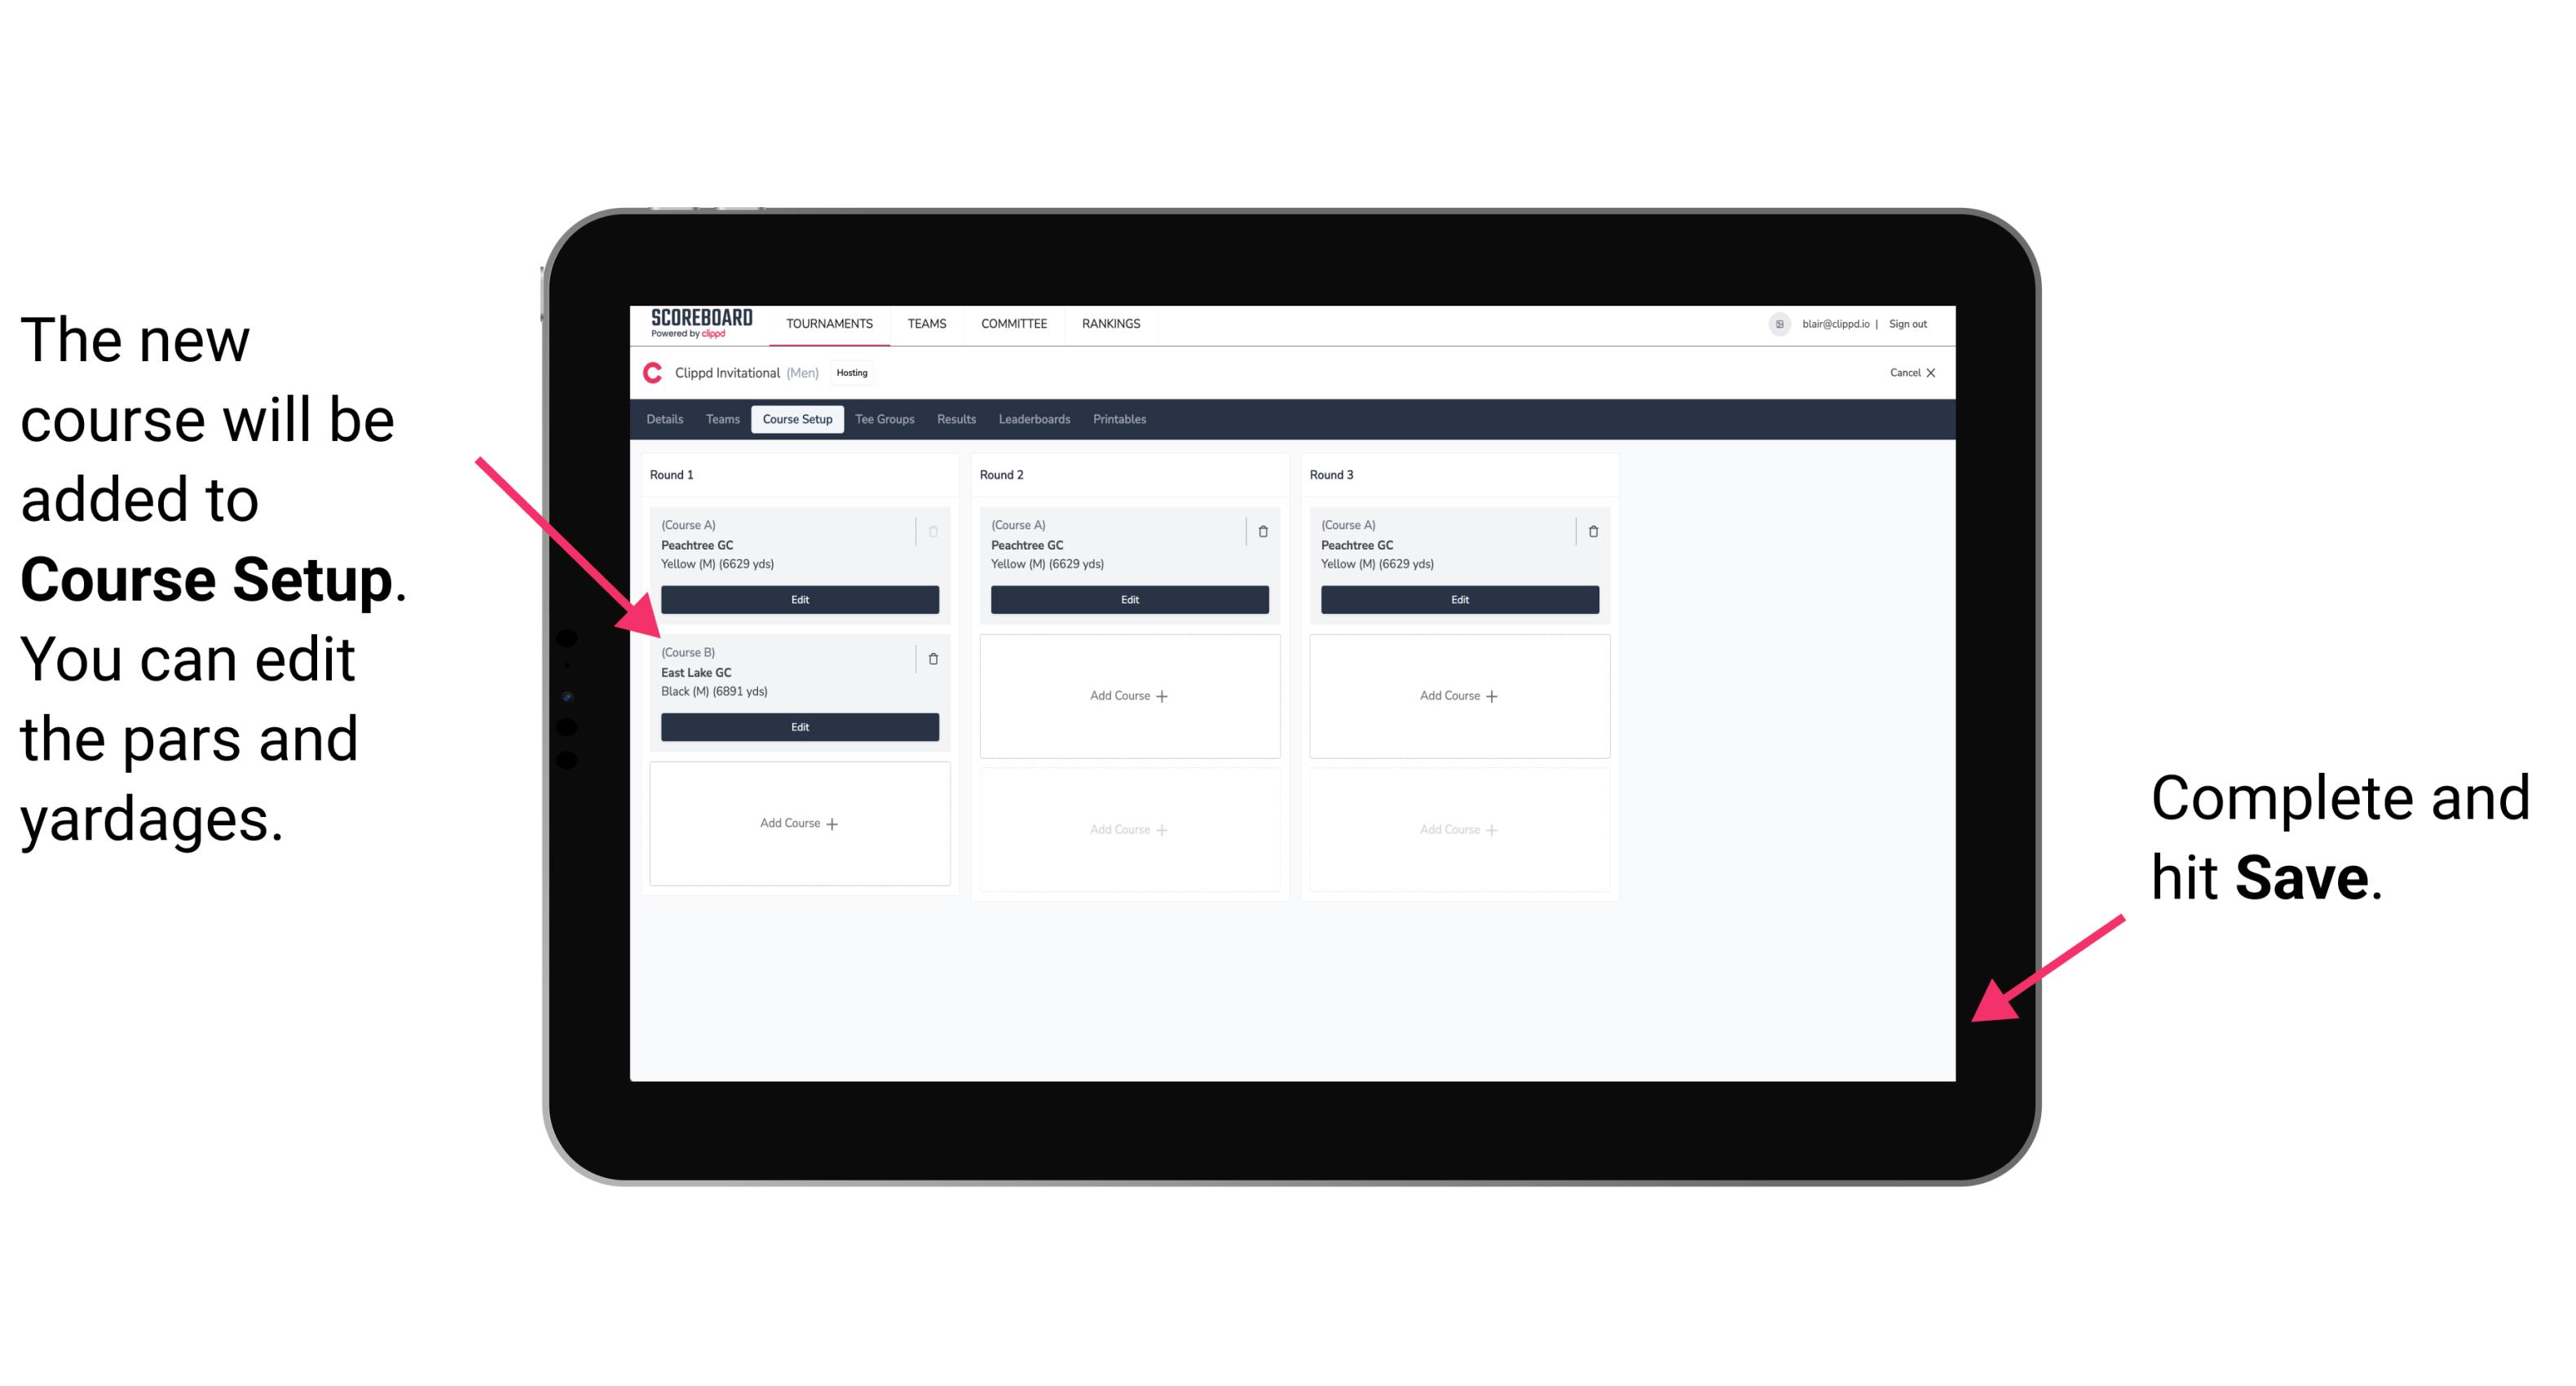Edit Round 1 Course A Peachtree GC
Image resolution: width=2576 pixels, height=1386 pixels.
click(x=798, y=599)
